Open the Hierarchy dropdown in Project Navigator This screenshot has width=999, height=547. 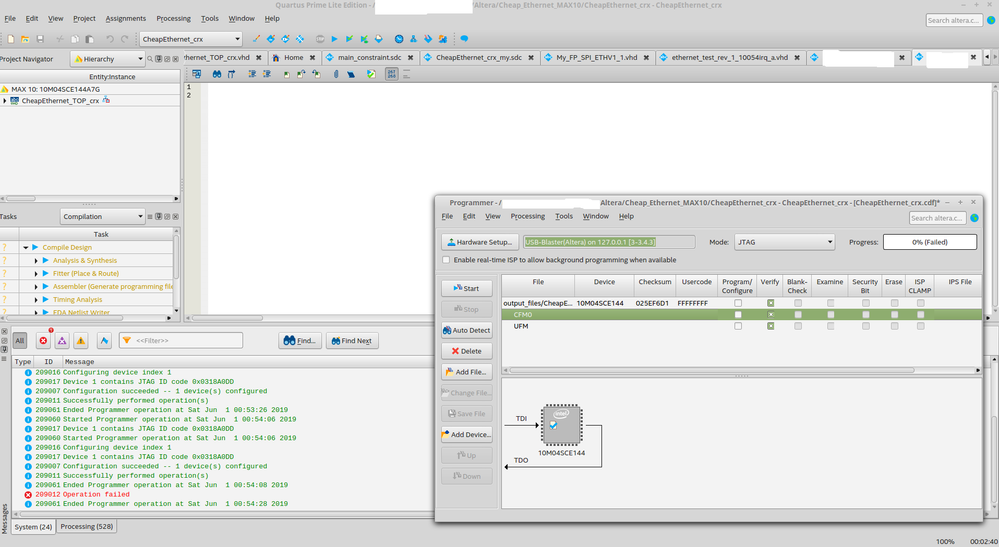tap(107, 59)
